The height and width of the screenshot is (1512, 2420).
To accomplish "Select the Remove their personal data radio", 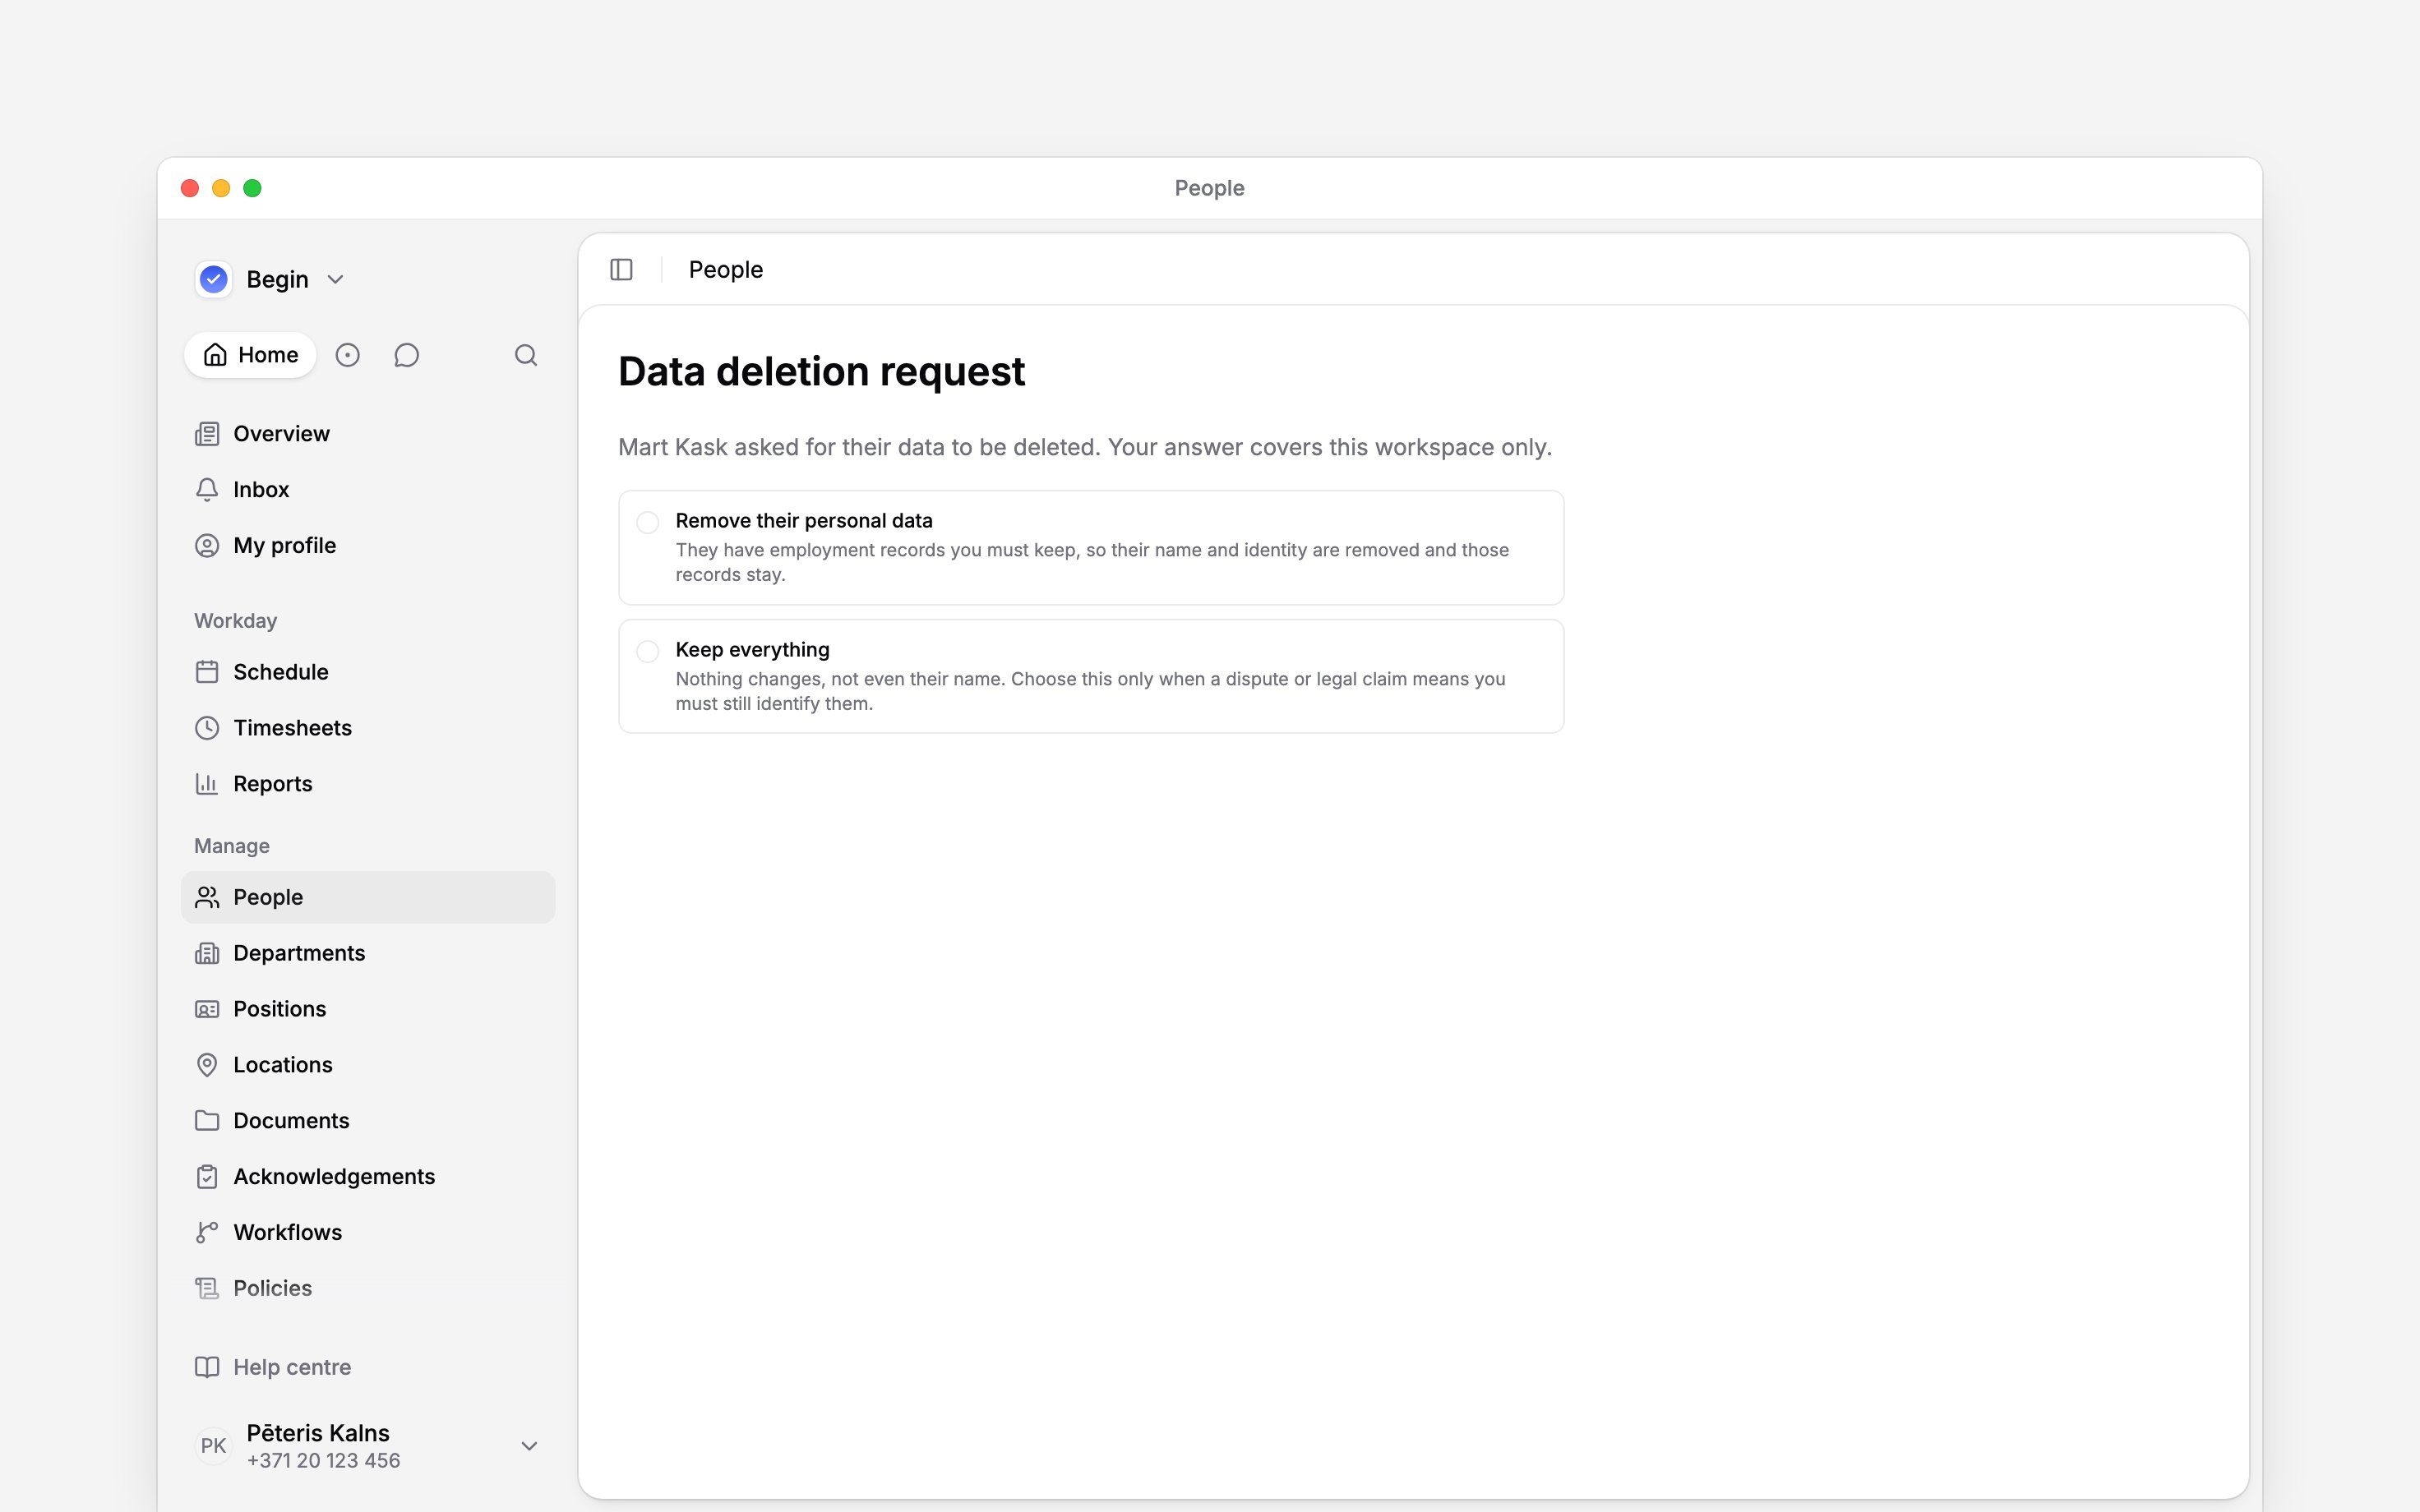I will [648, 522].
